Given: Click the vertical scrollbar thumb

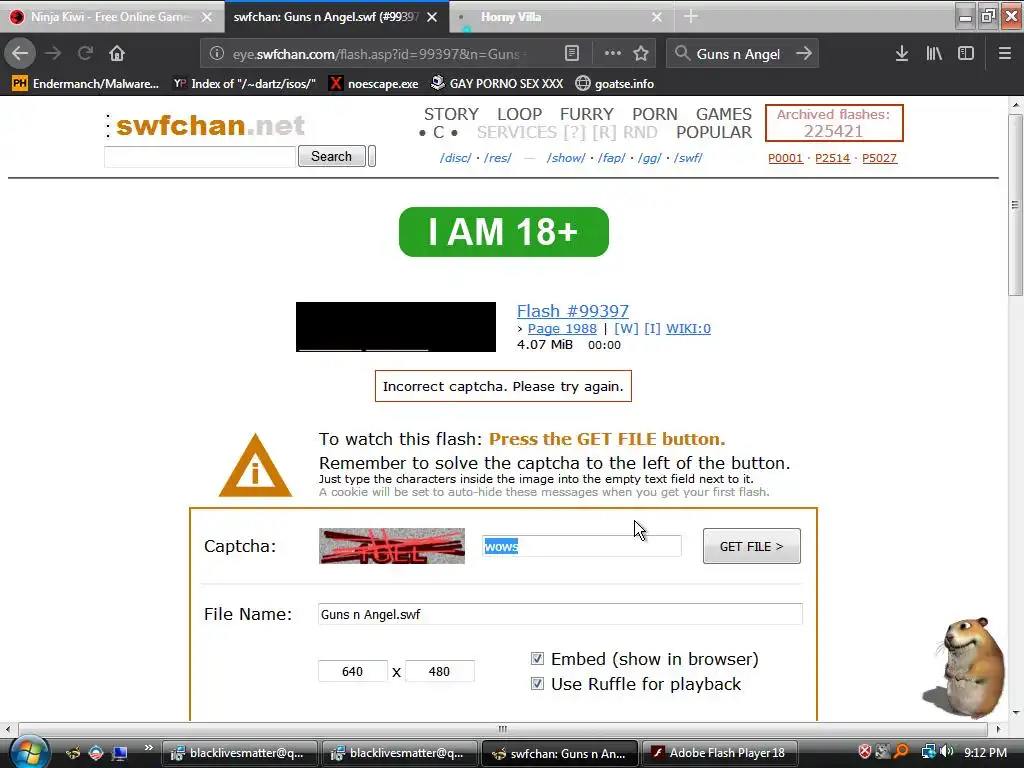Looking at the screenshot, I should [x=1015, y=204].
